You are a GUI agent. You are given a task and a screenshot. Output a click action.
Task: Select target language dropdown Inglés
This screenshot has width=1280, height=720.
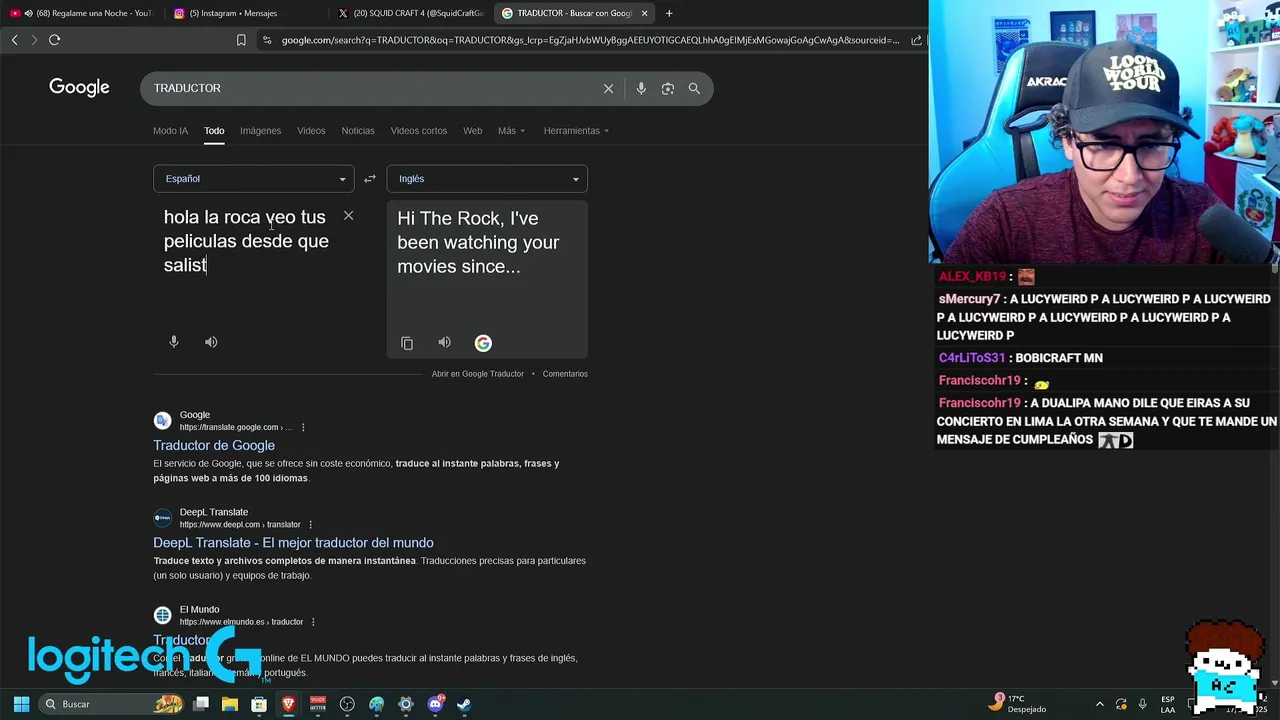coord(487,179)
